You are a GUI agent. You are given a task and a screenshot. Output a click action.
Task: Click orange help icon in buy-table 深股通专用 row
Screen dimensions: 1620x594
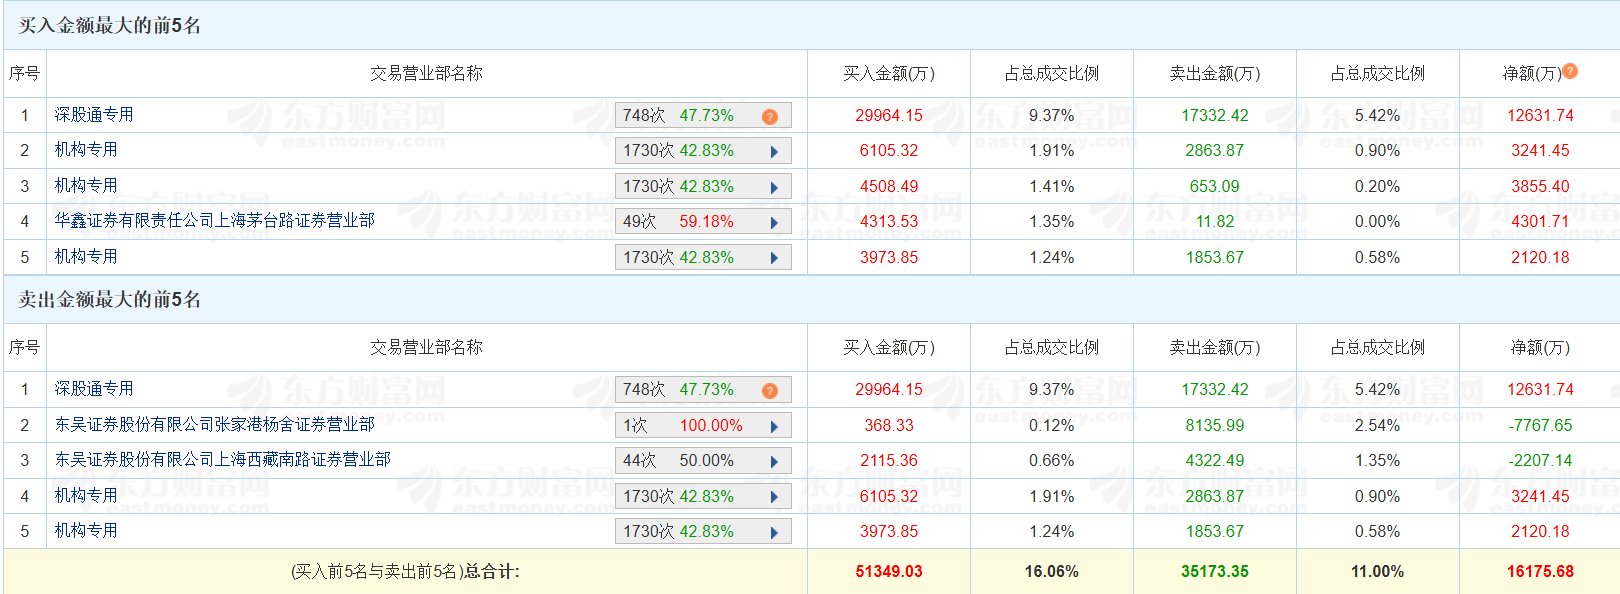point(769,117)
